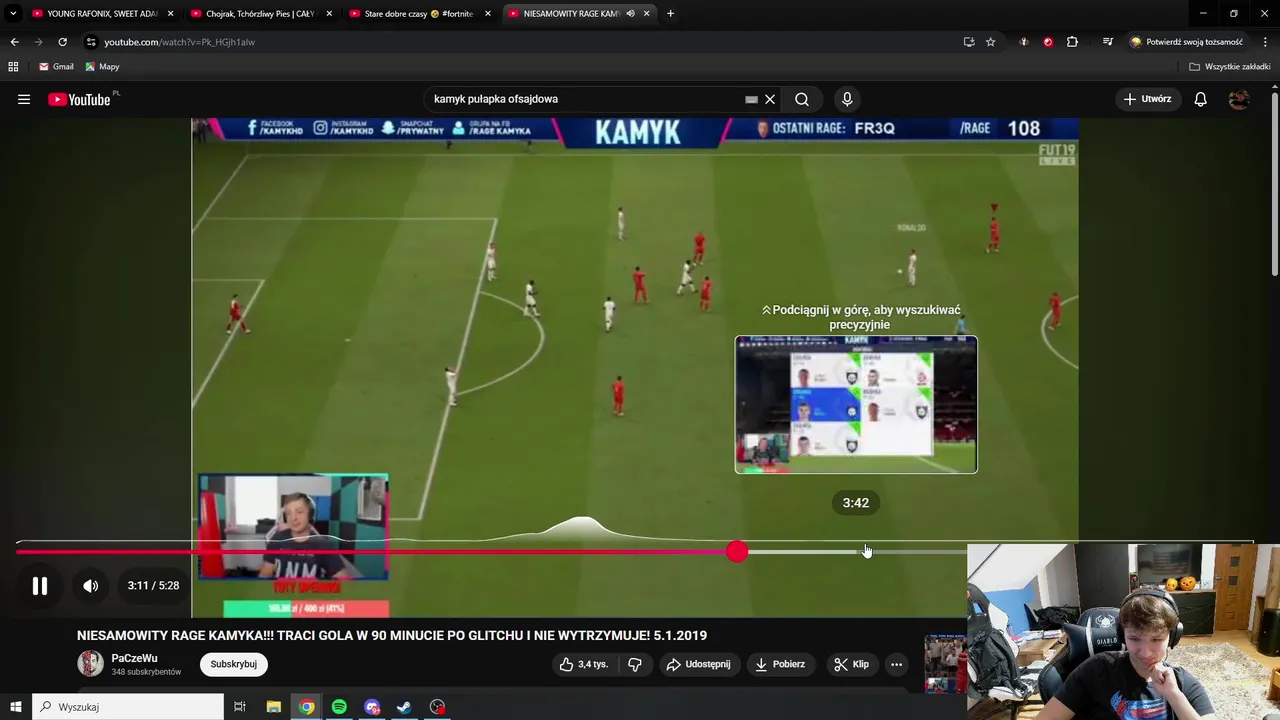Run search with the magnifier button
The image size is (1280, 720).
pyautogui.click(x=802, y=99)
